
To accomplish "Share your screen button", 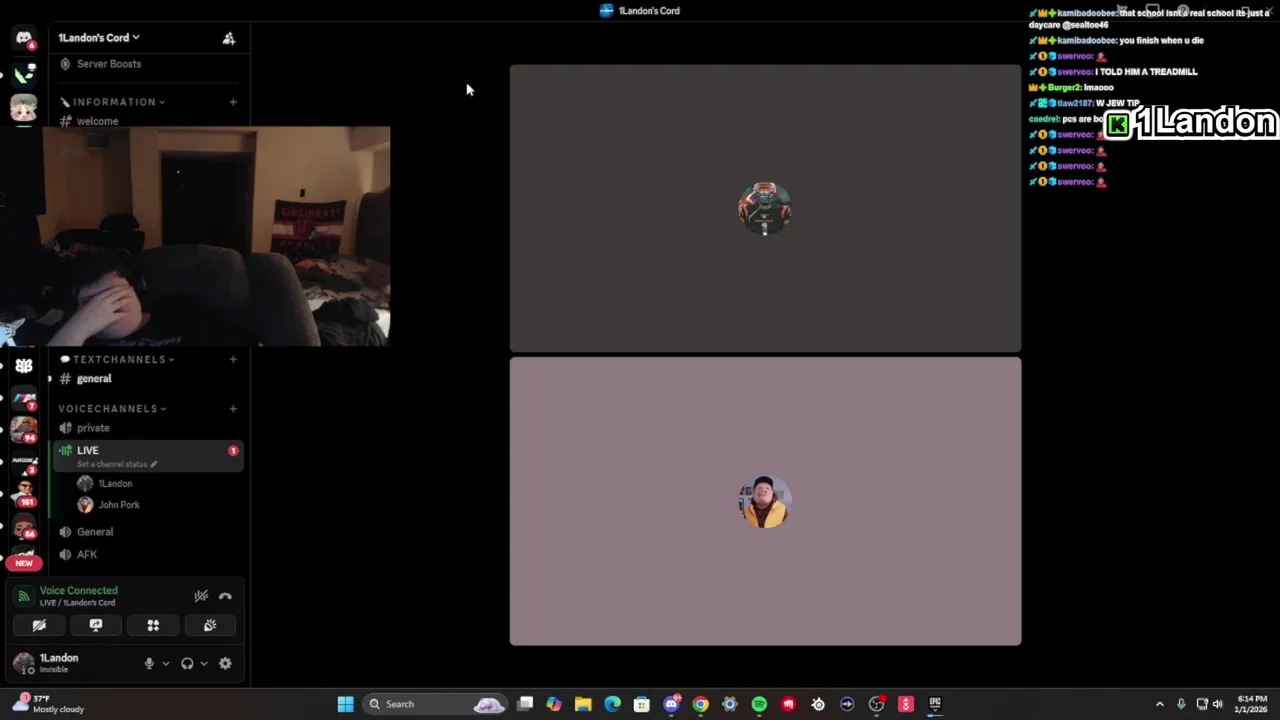I will (96, 625).
